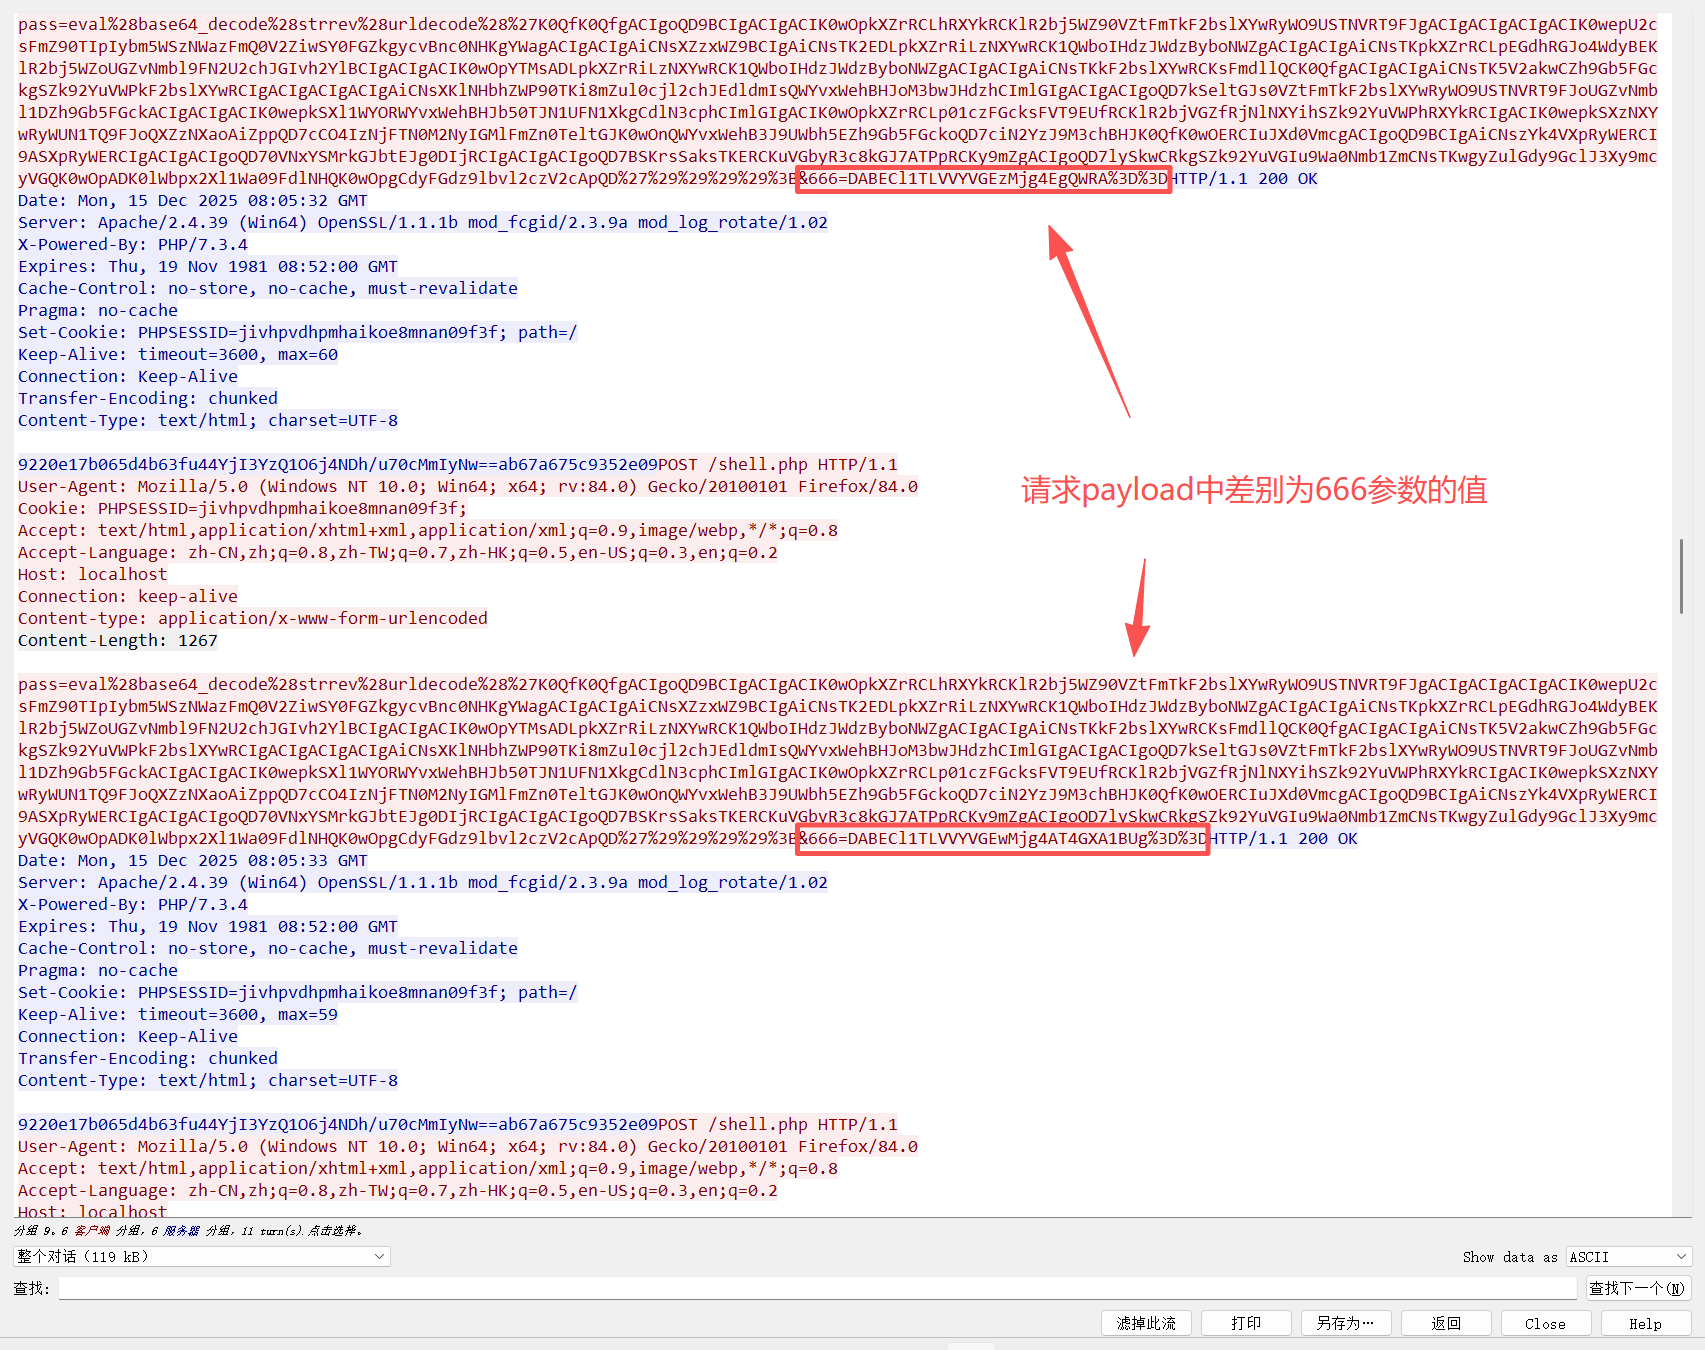Click the Date line showing 08:05:32 GMT
The width and height of the screenshot is (1705, 1350).
(192, 201)
